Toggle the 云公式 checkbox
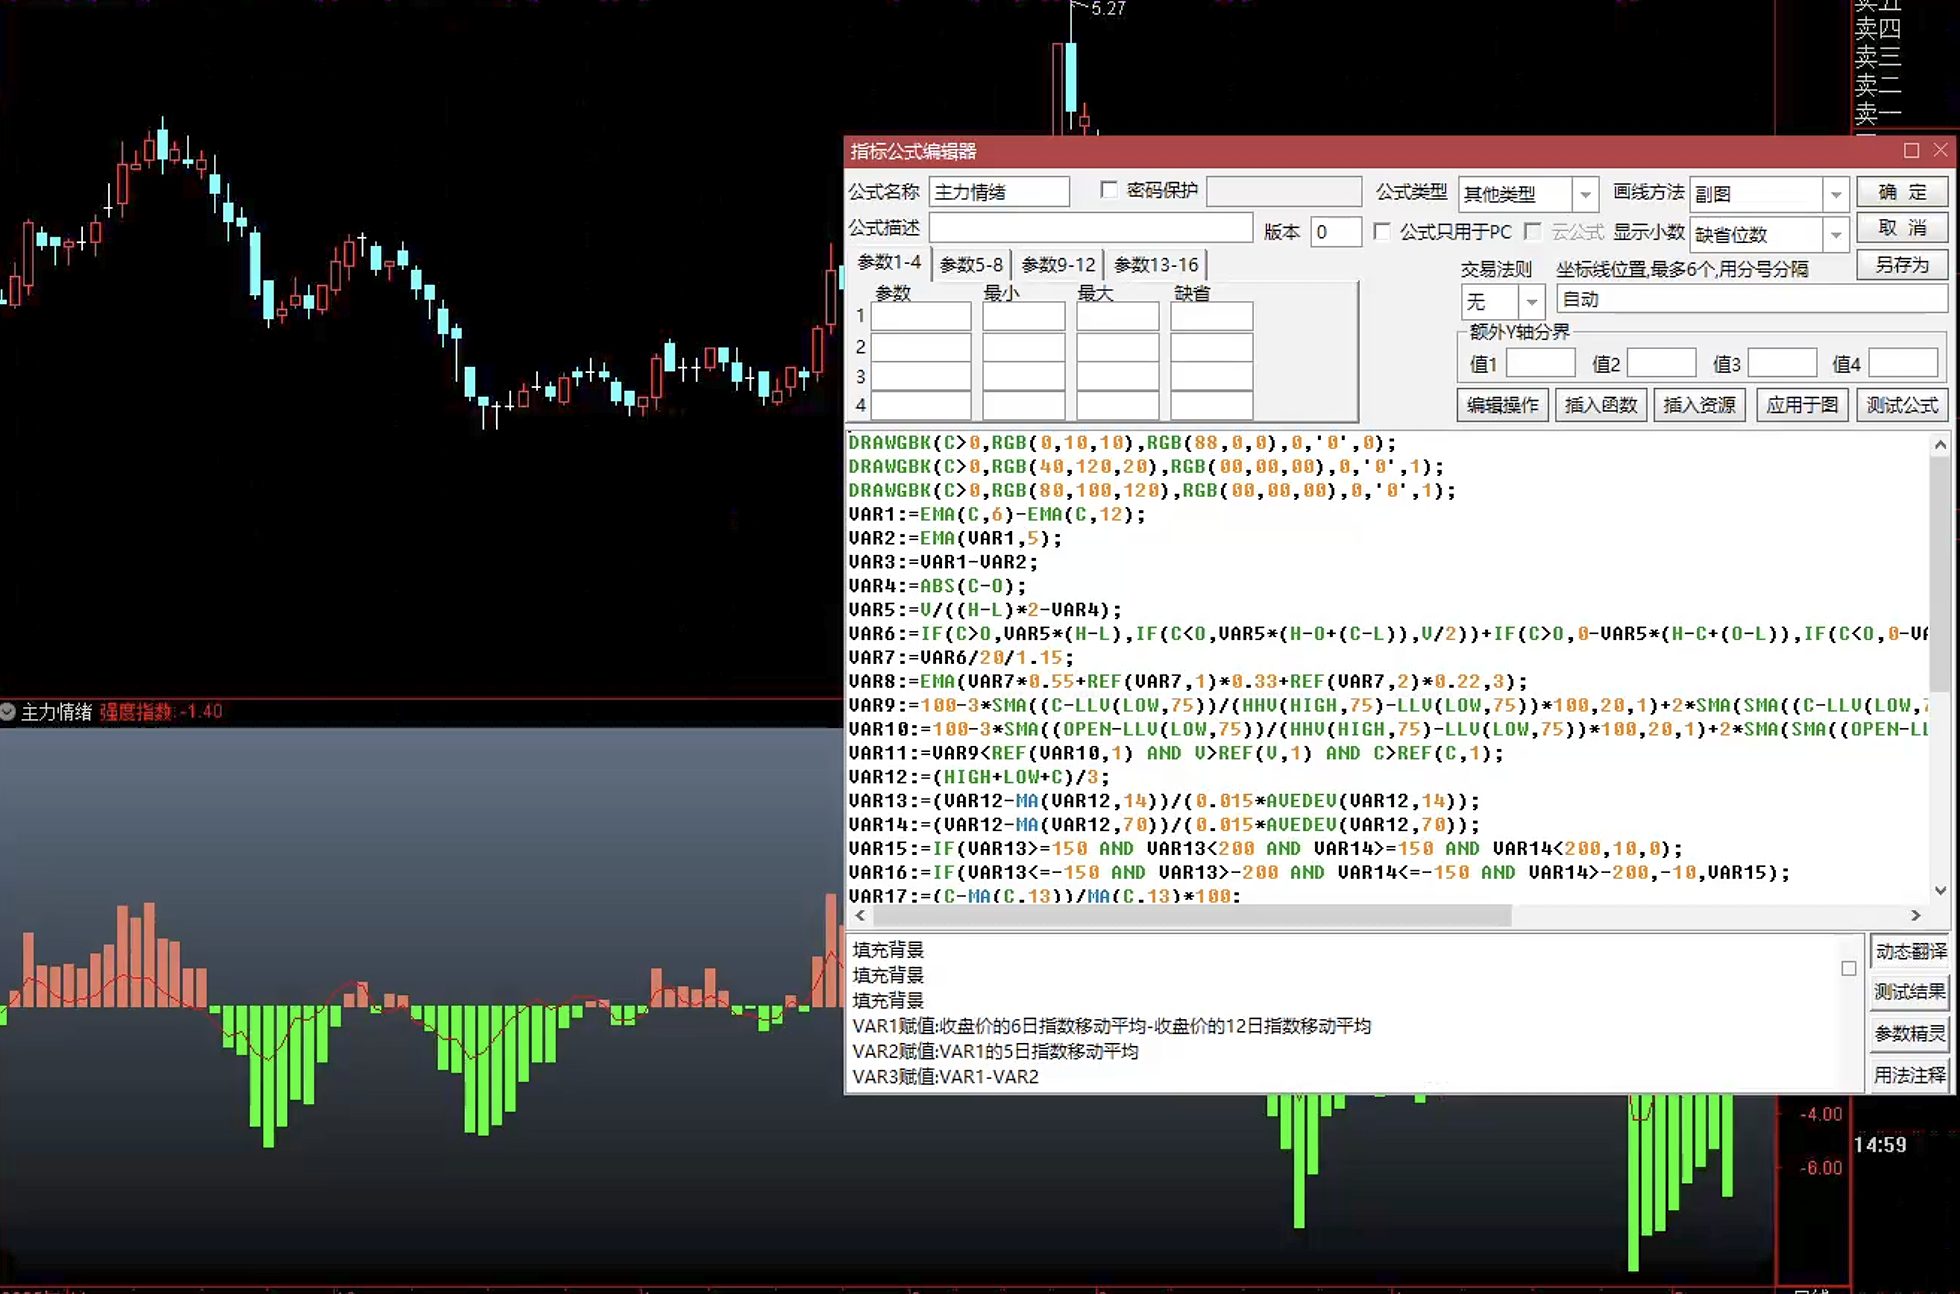Viewport: 1960px width, 1294px height. tap(1532, 232)
